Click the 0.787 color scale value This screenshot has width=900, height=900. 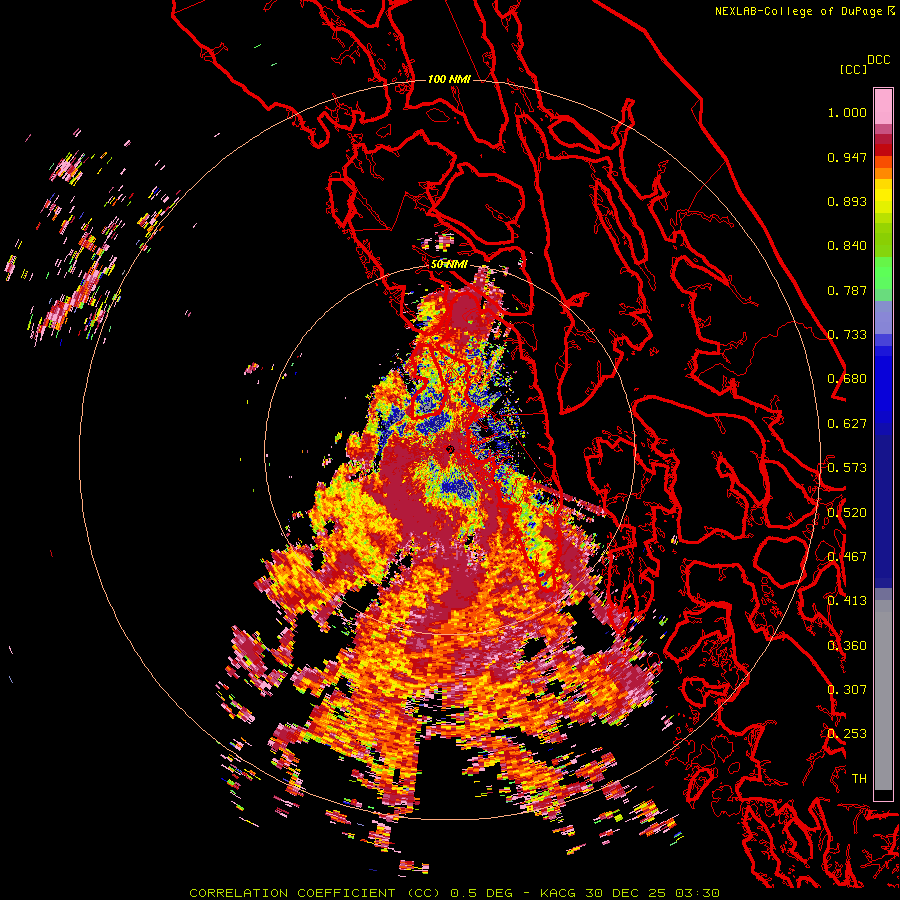pos(847,290)
